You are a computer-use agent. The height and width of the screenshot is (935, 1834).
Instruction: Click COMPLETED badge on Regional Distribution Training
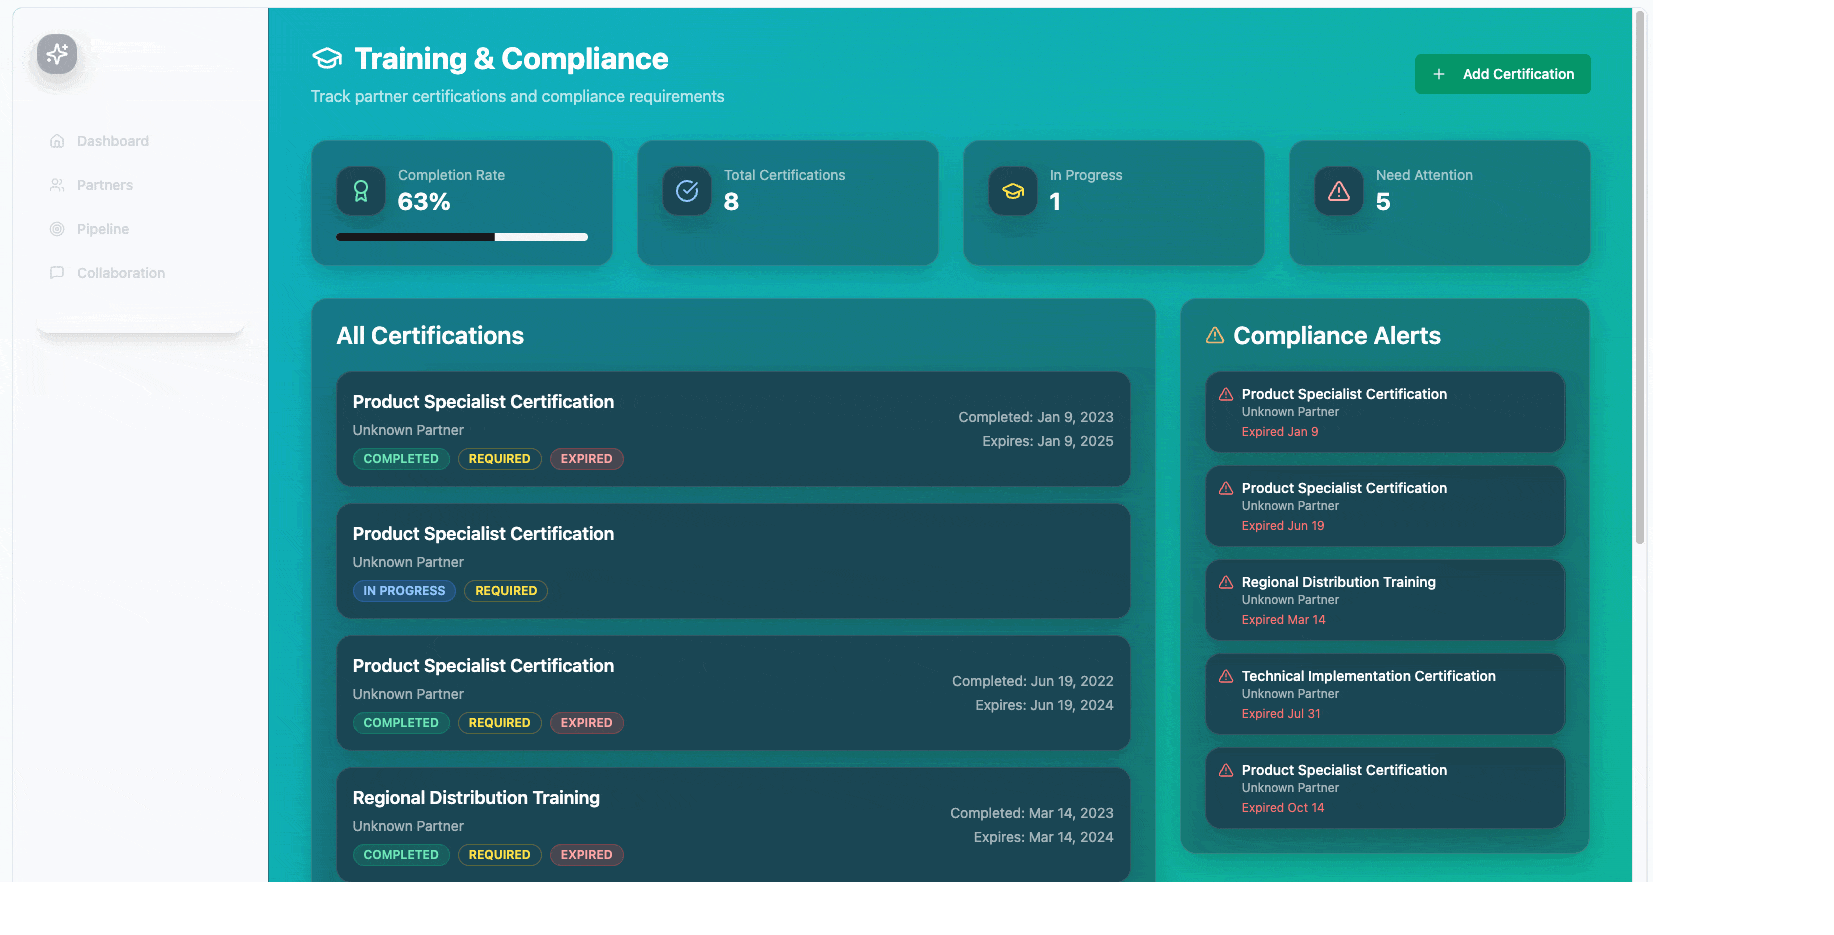[x=401, y=855]
